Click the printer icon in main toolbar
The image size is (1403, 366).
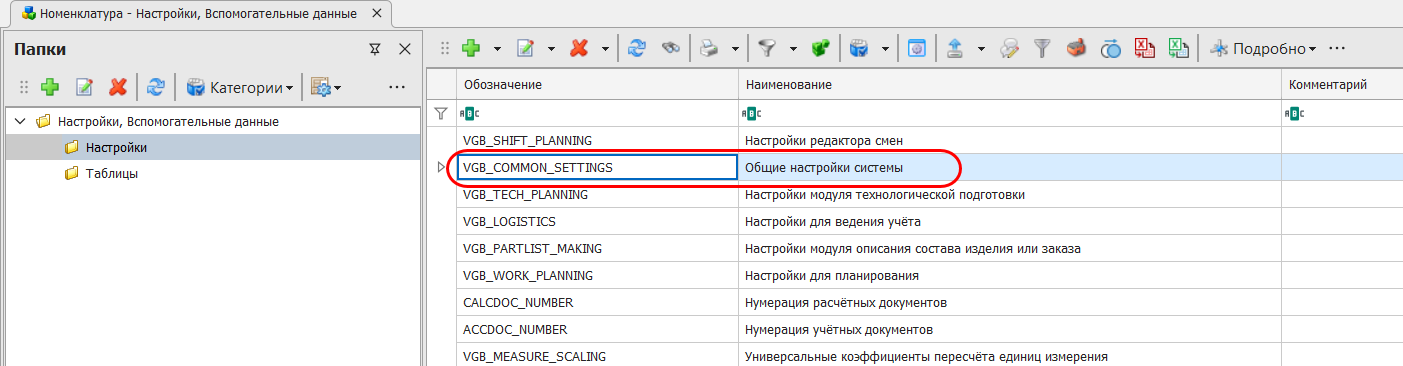tap(710, 48)
